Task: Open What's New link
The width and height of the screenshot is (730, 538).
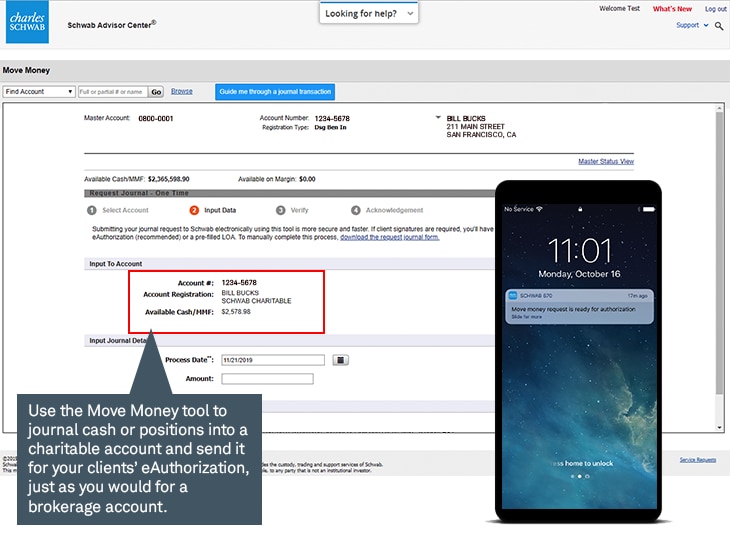Action: [x=672, y=9]
